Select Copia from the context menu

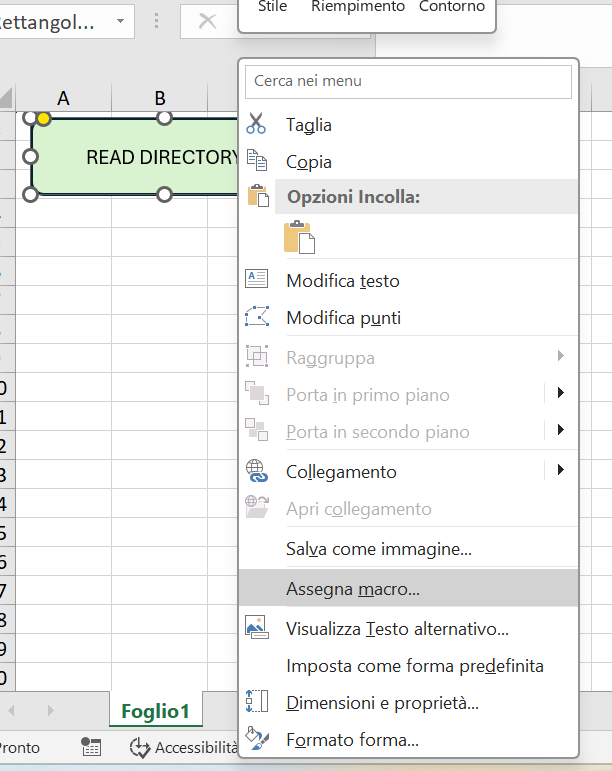coord(408,162)
